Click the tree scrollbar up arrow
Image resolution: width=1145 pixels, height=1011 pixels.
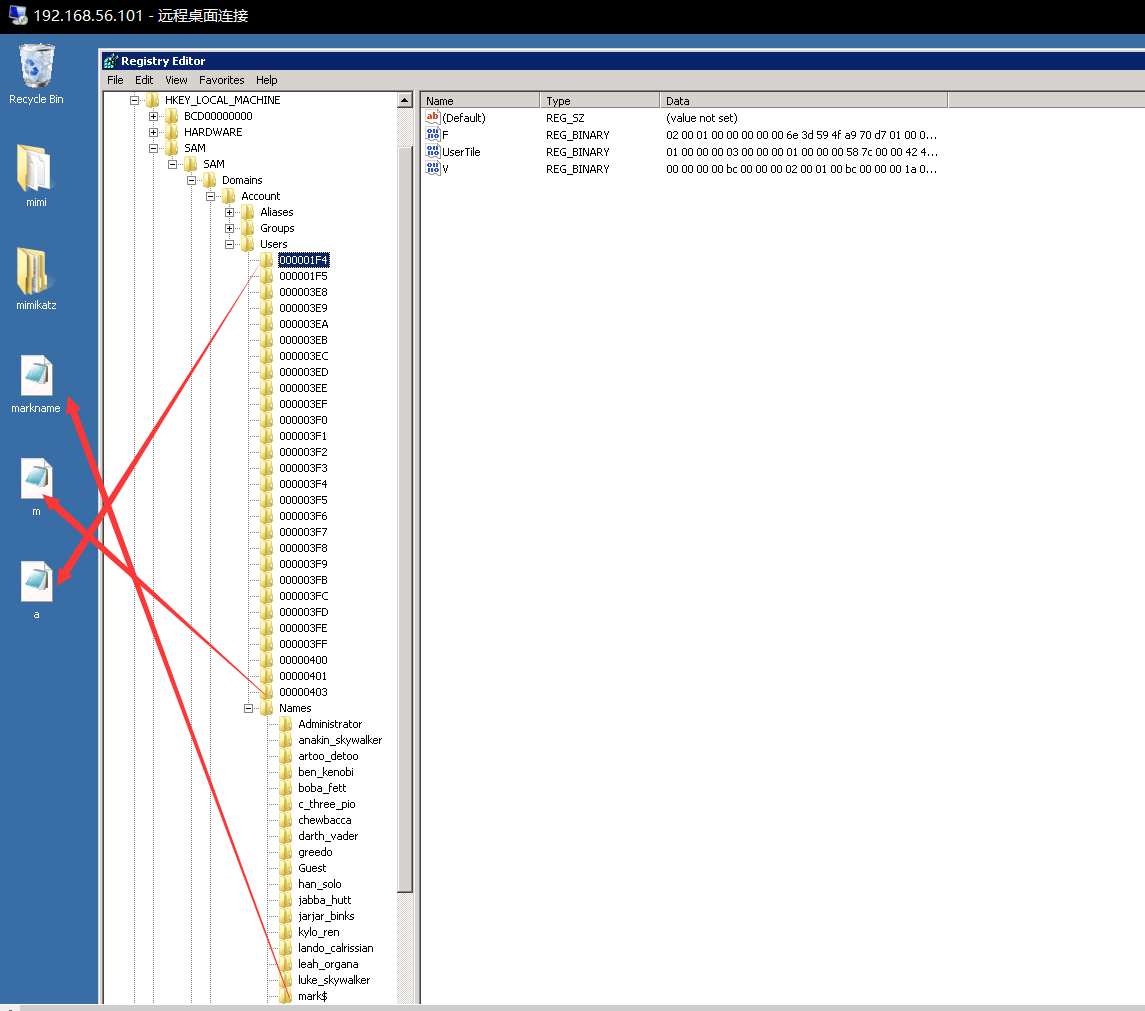point(405,100)
